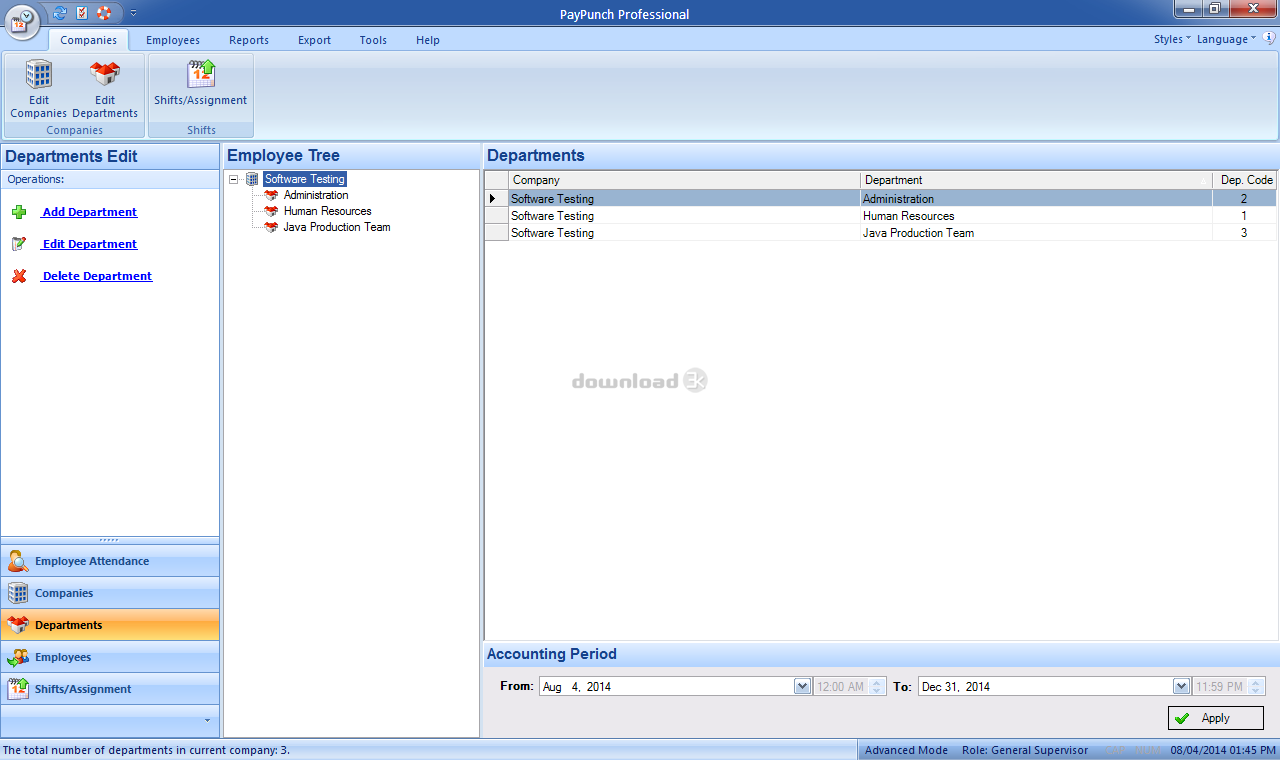Expand the Language dropdown menu
This screenshot has width=1280, height=760.
click(x=1226, y=39)
